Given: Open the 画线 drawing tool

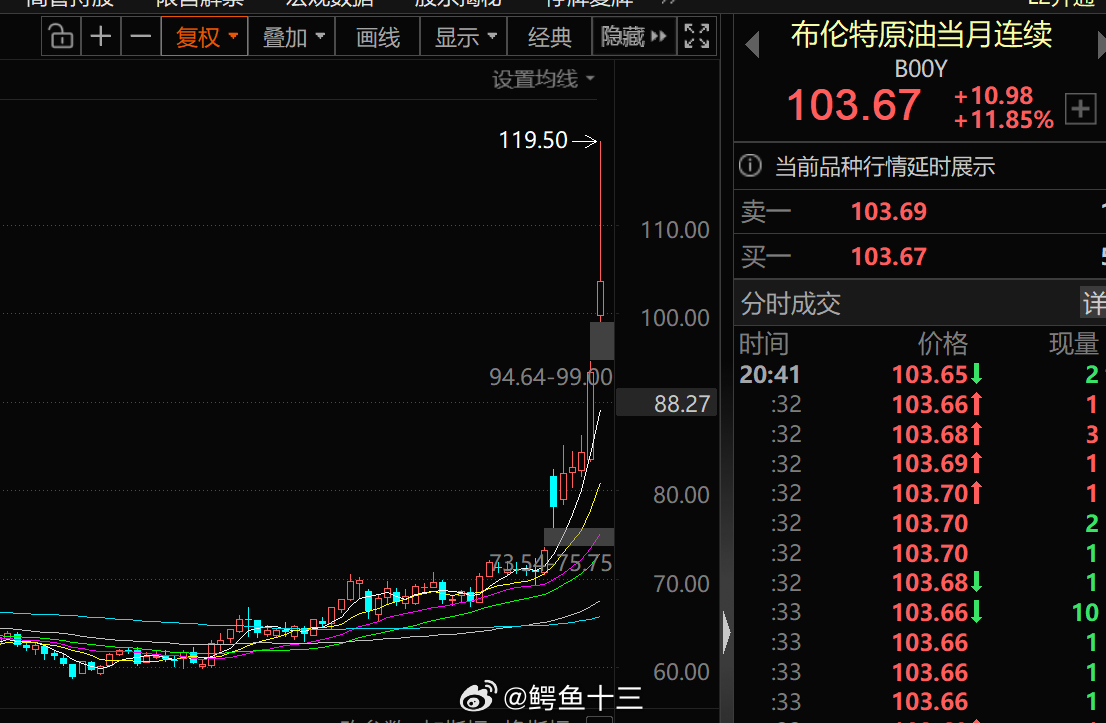Looking at the screenshot, I should (x=377, y=35).
